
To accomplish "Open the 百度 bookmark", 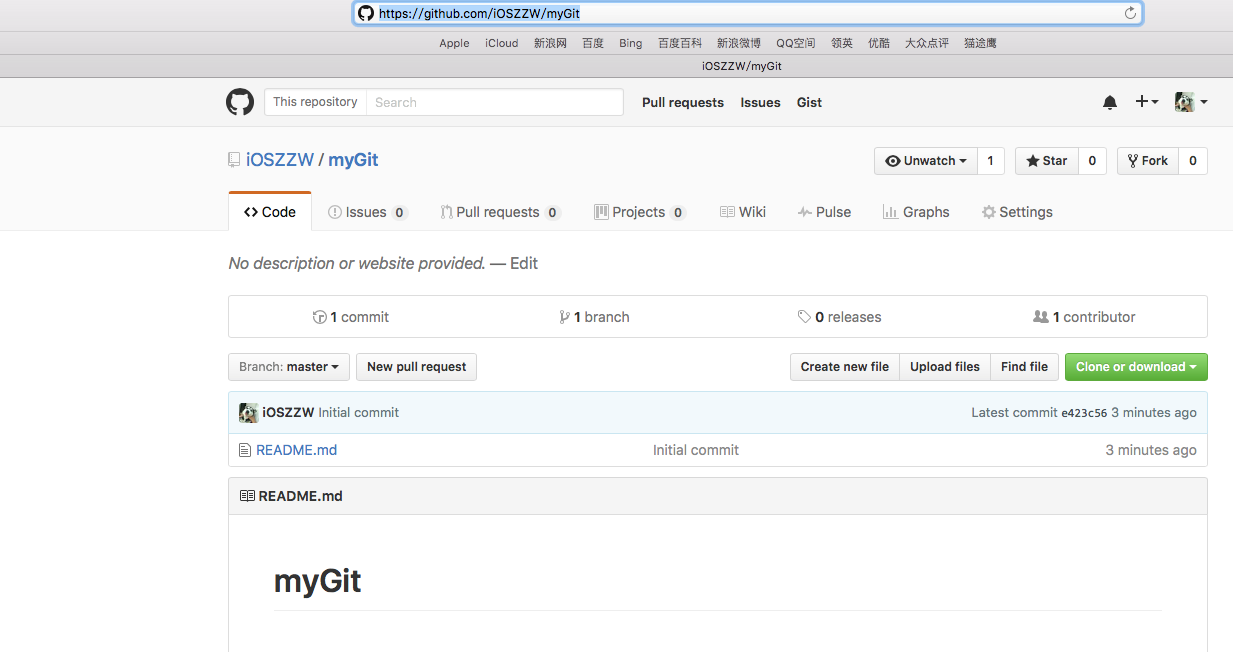I will click(593, 43).
